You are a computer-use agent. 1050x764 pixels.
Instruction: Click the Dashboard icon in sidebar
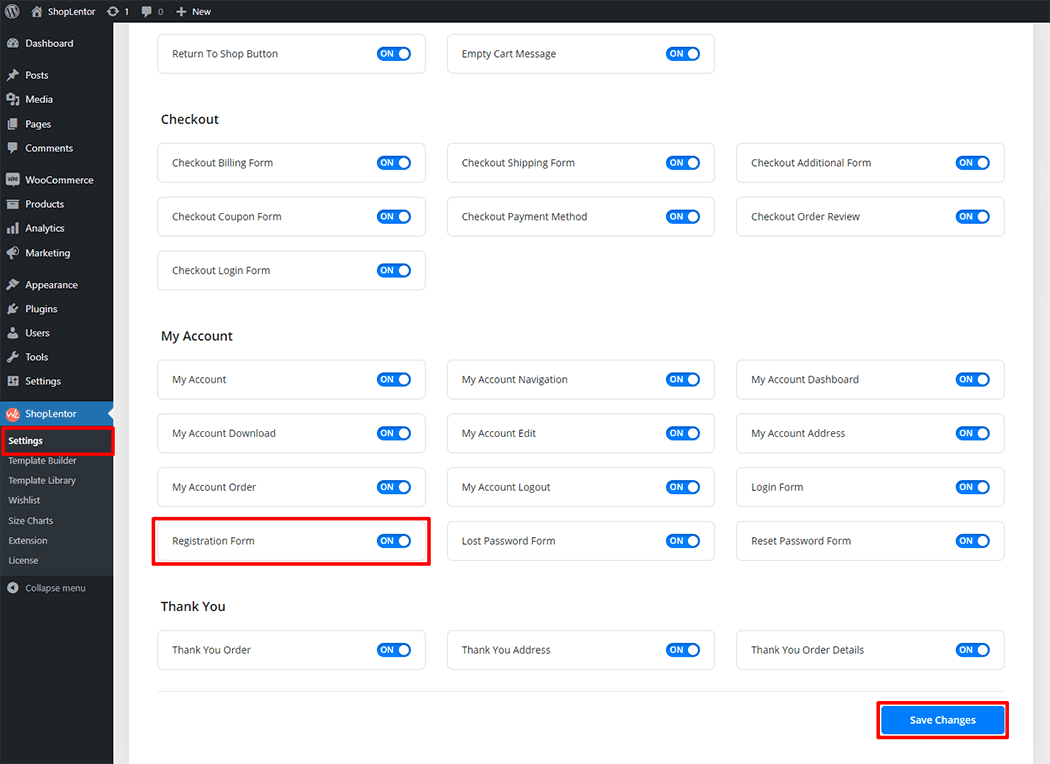tap(13, 44)
